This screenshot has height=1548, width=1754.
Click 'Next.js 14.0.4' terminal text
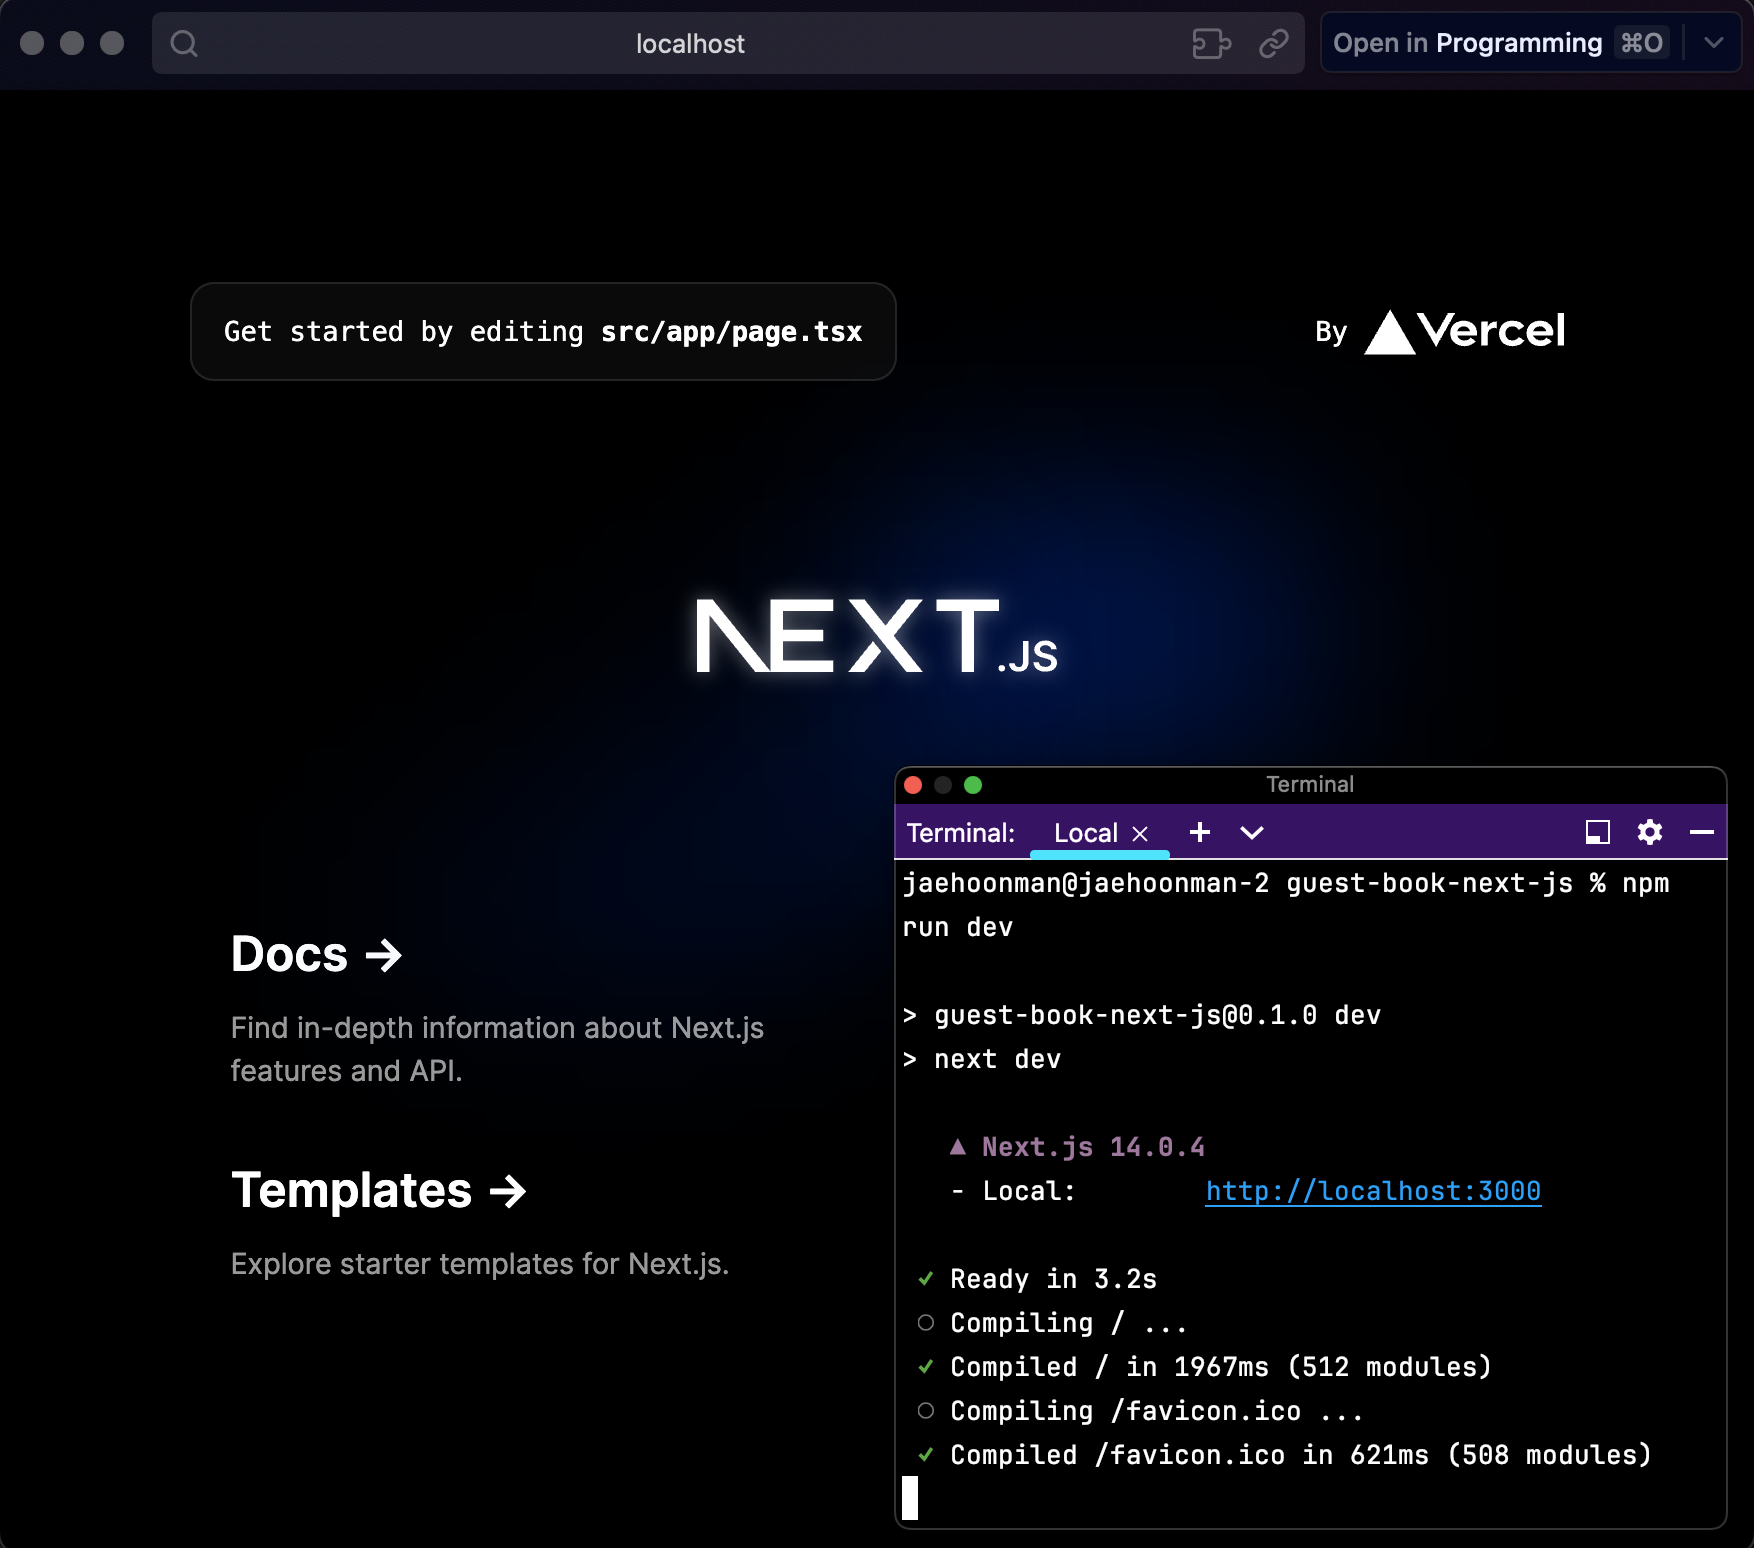[1093, 1147]
